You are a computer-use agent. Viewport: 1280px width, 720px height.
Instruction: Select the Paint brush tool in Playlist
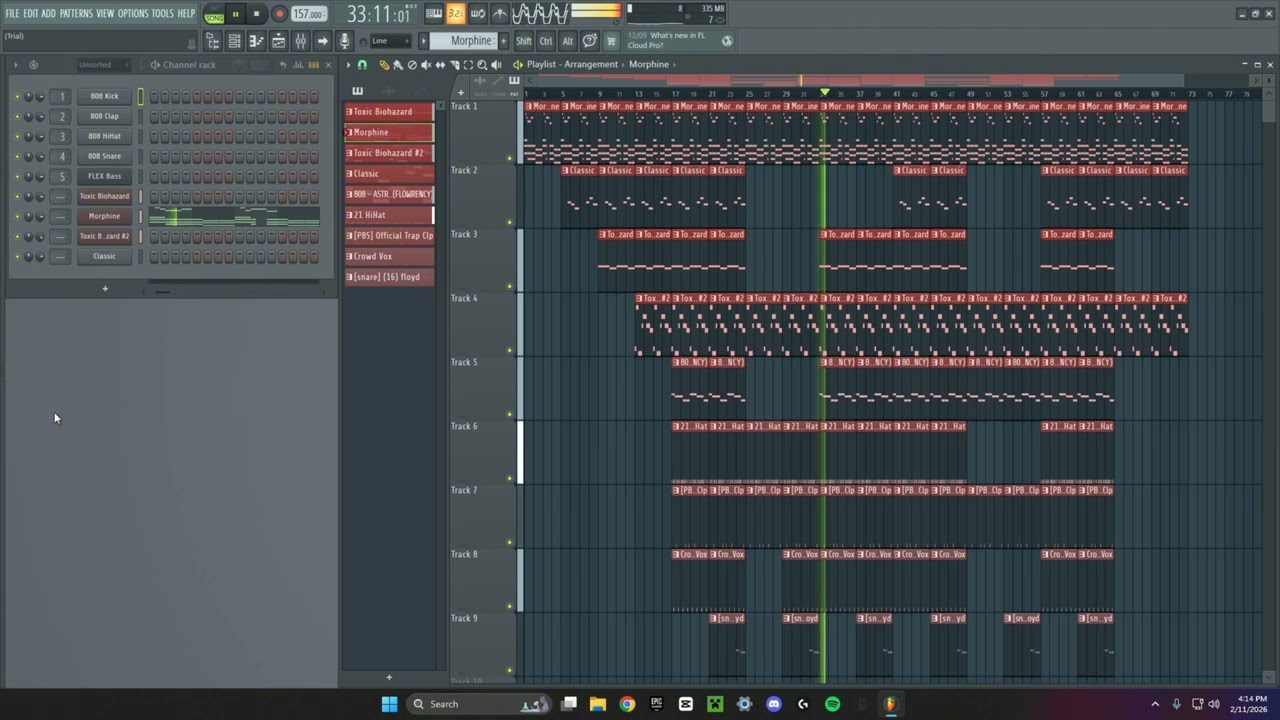pos(397,65)
